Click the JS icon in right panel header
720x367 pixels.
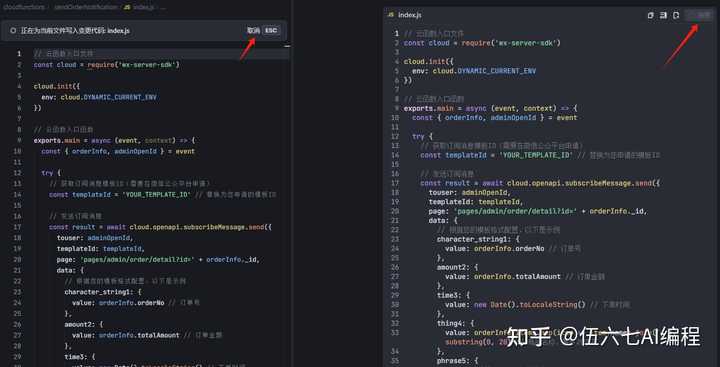tap(391, 15)
